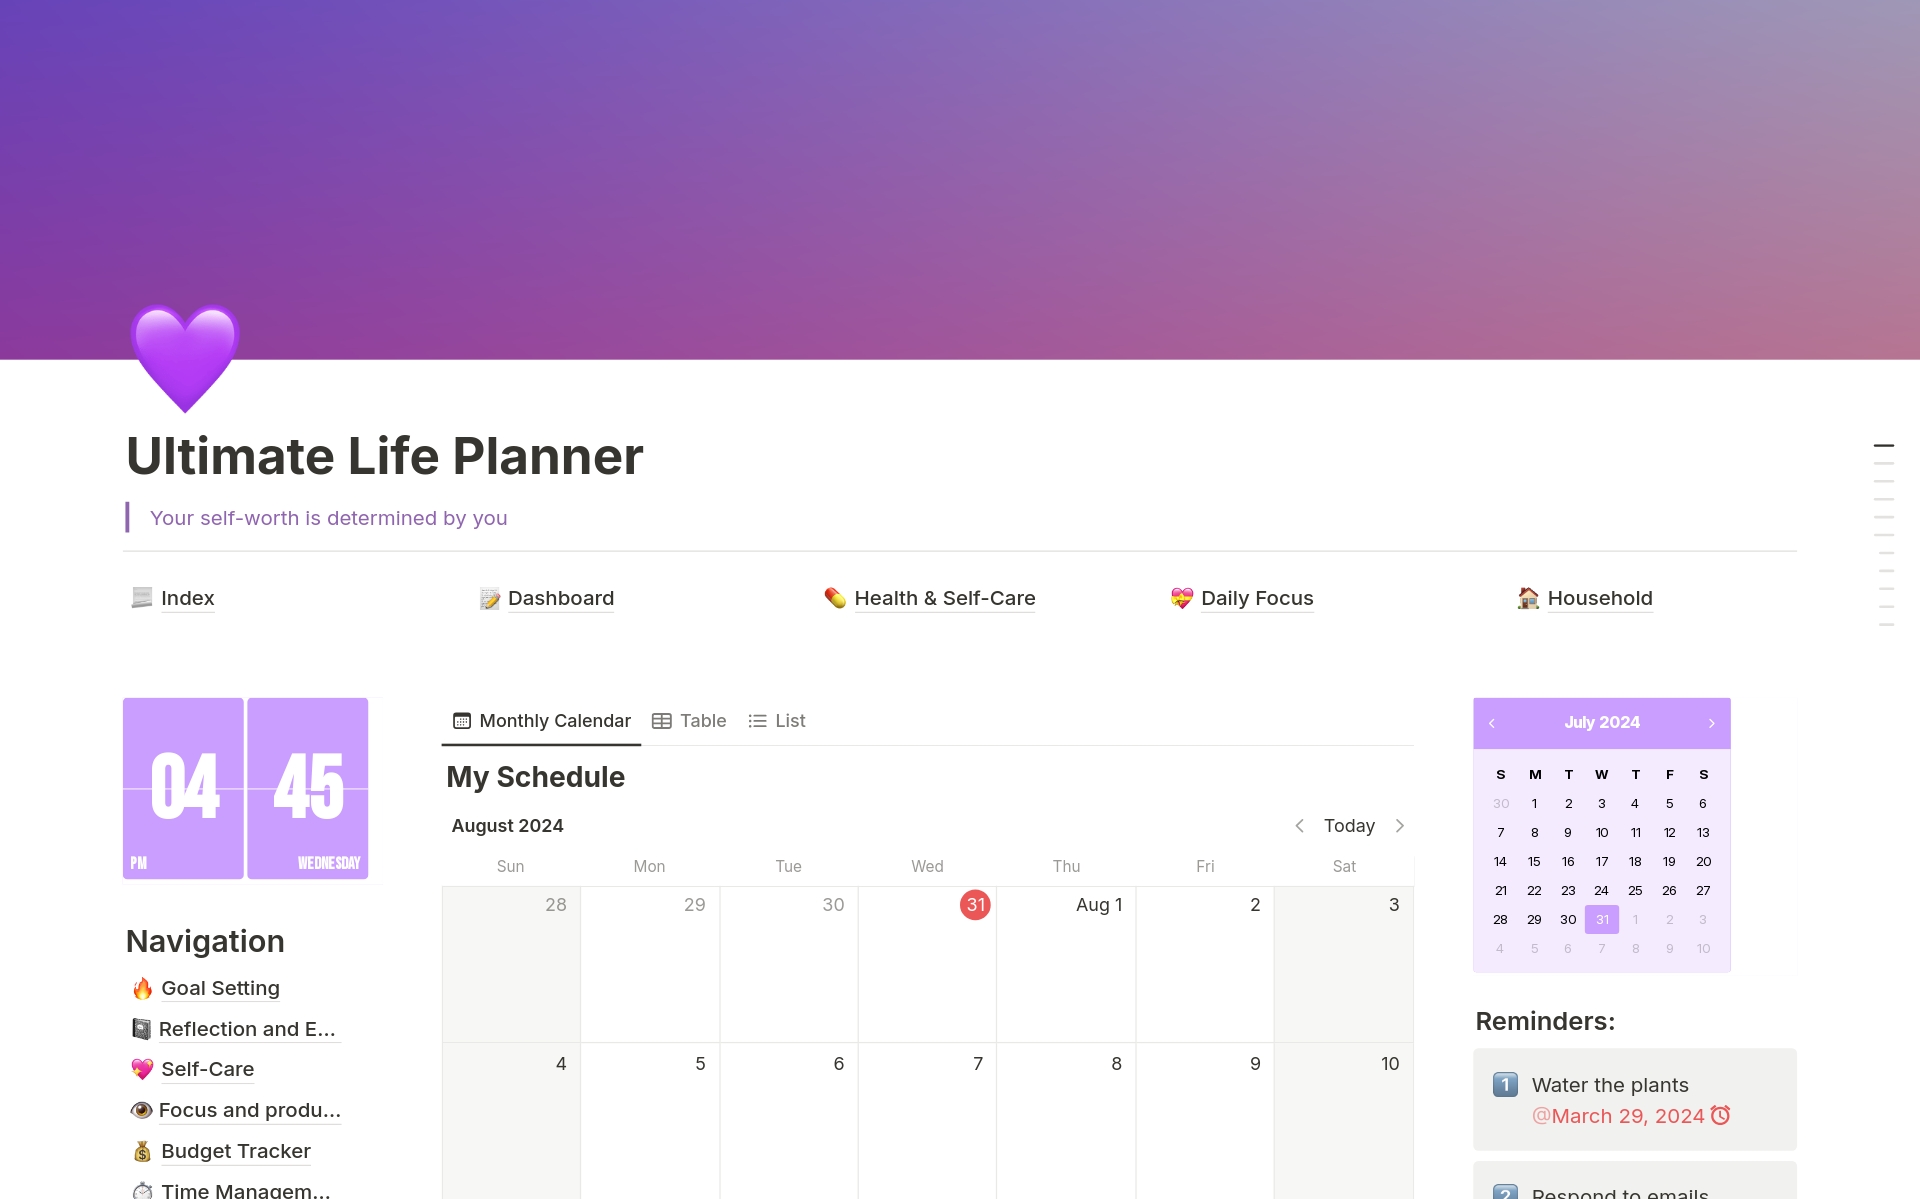Click Today button to reset calendar
The height and width of the screenshot is (1199, 1920).
[x=1348, y=826]
